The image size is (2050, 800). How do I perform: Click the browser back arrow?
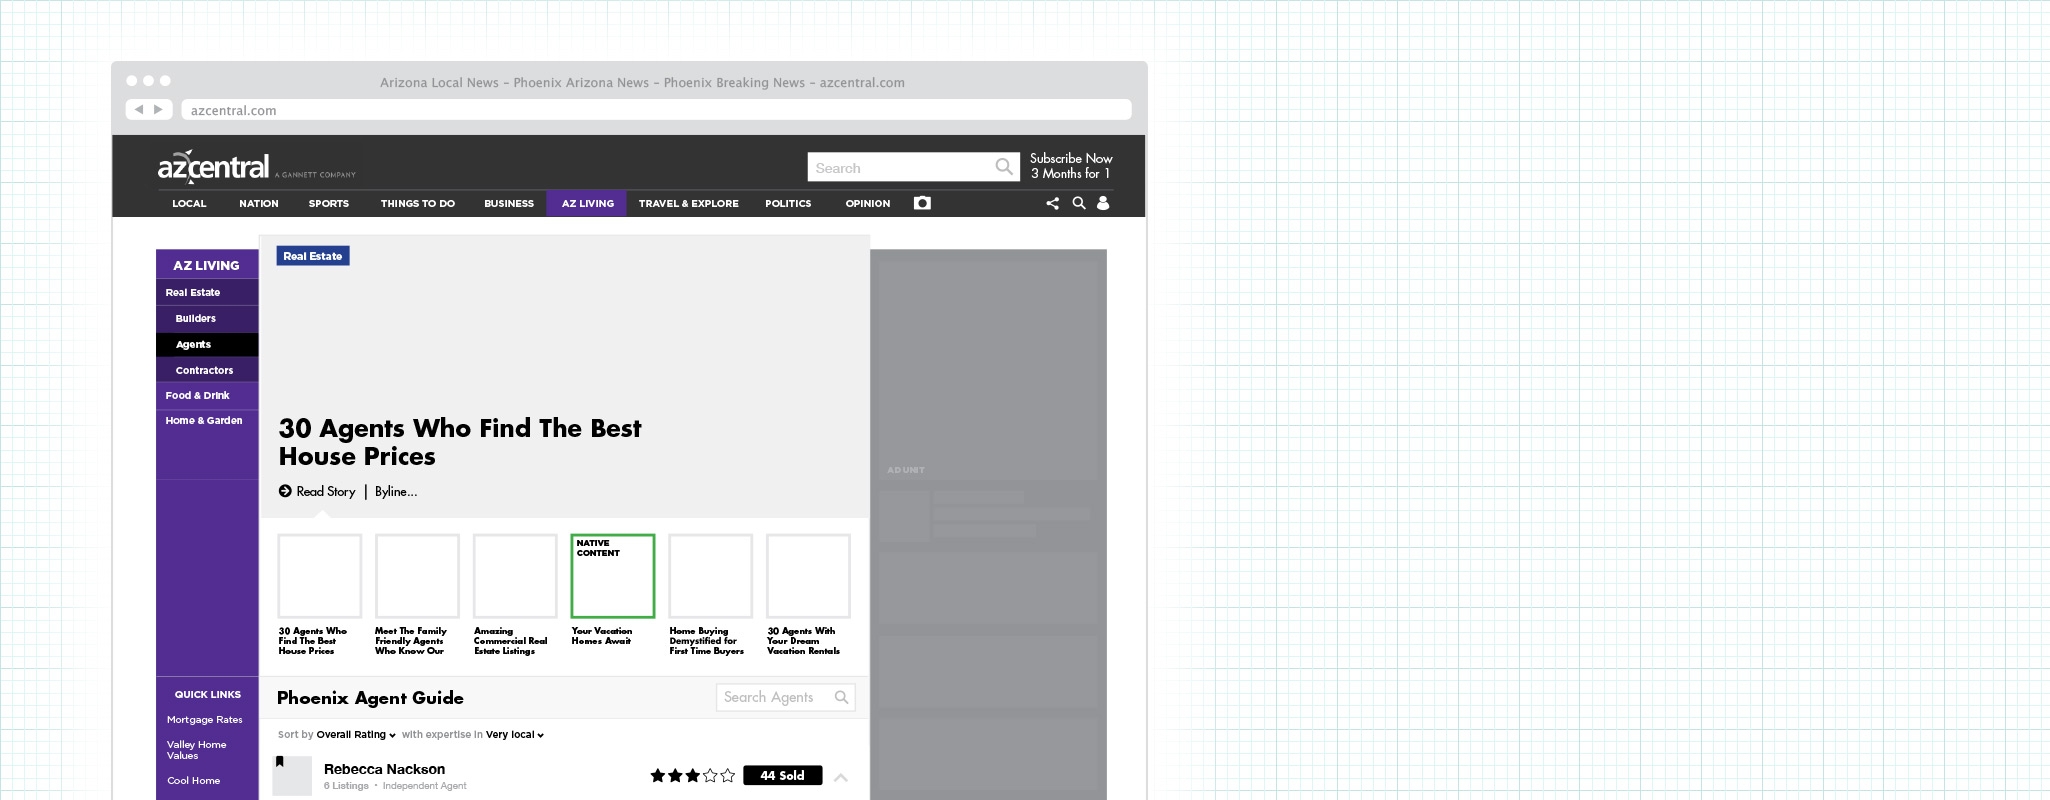point(139,109)
